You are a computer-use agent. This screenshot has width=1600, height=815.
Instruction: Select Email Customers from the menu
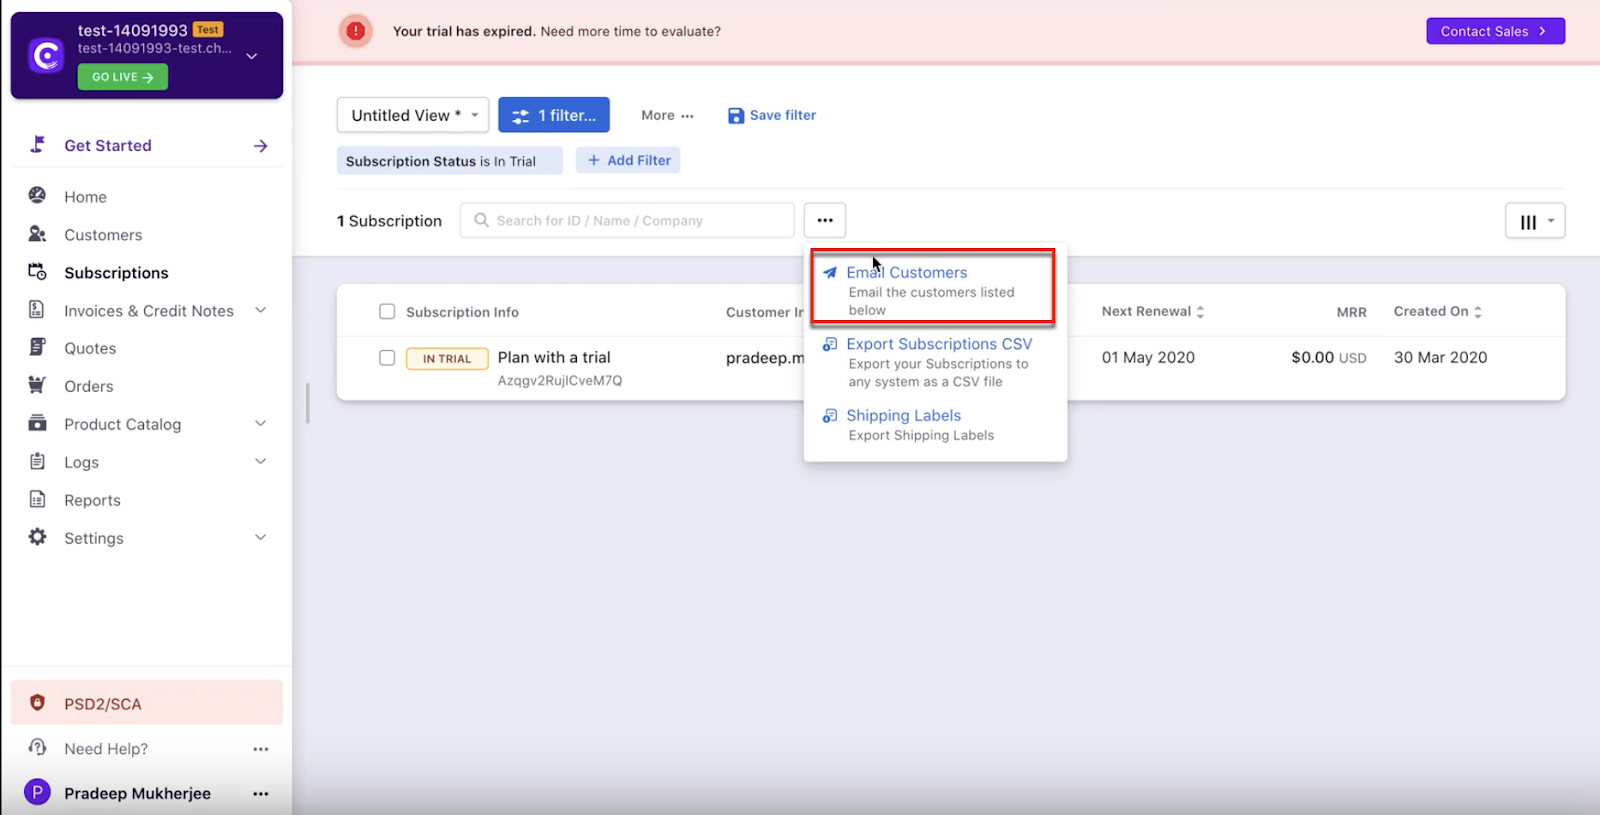pyautogui.click(x=906, y=273)
